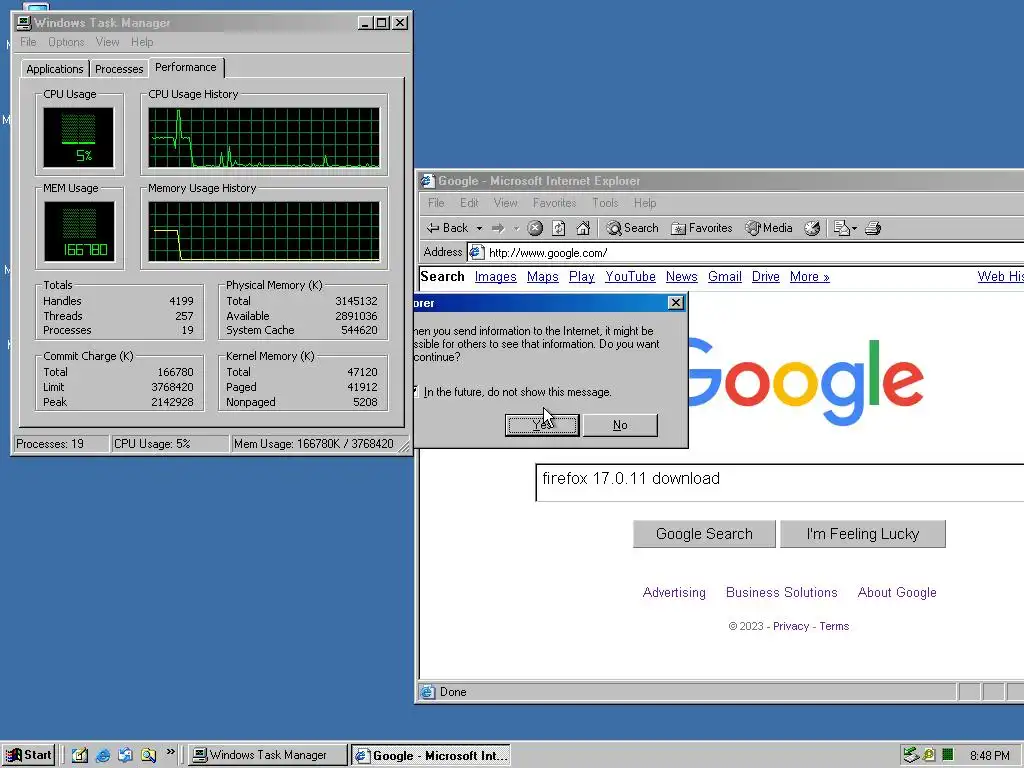This screenshot has width=1024, height=768.
Task: Click the Back arrow in Internet Explorer
Action: coord(447,228)
